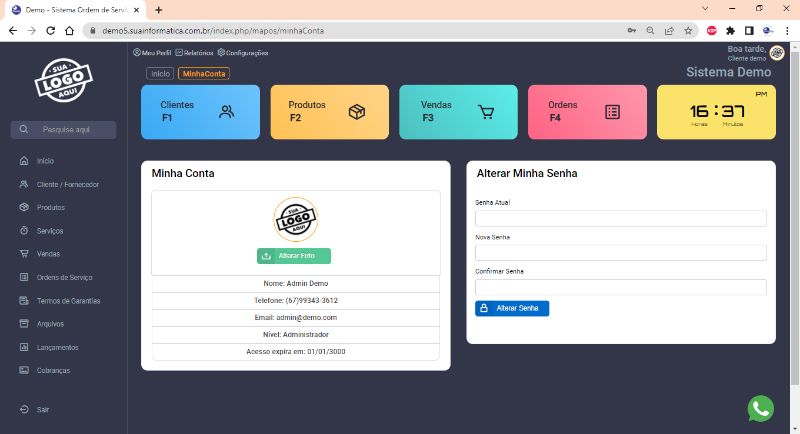The height and width of the screenshot is (434, 800).
Task: Open Meu Perfil in top menu
Action: (x=152, y=52)
